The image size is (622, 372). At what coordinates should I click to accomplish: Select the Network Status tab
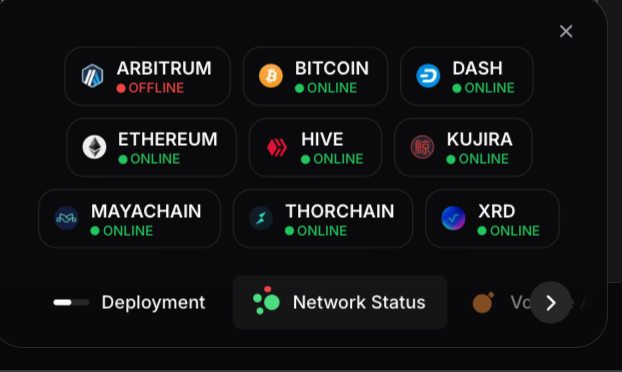point(340,303)
